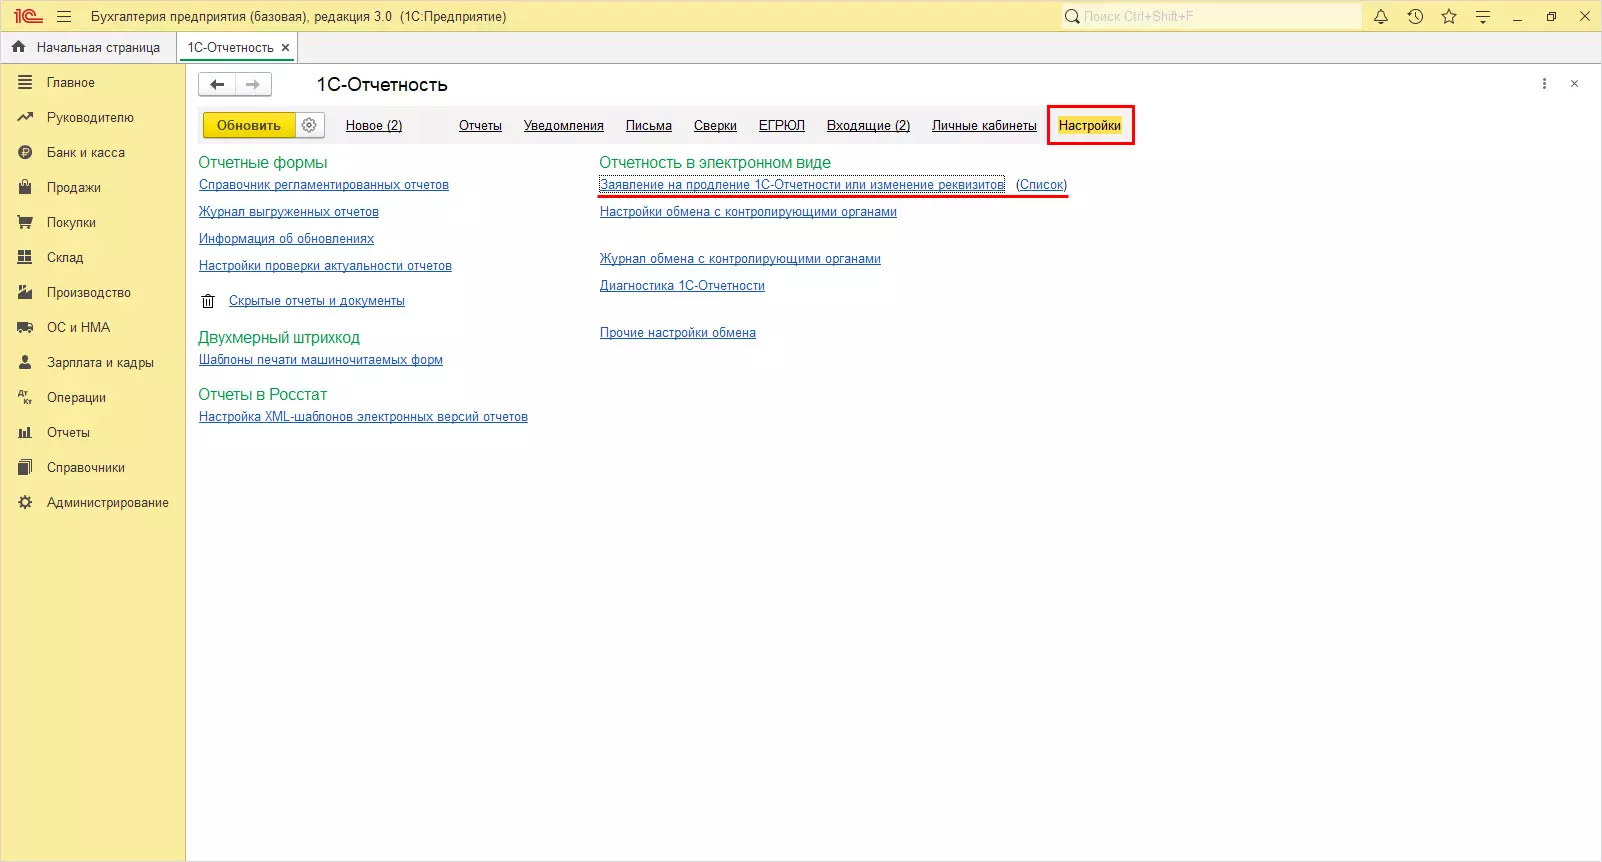Open the Операции section
This screenshot has height=862, width=1602.
pos(93,398)
